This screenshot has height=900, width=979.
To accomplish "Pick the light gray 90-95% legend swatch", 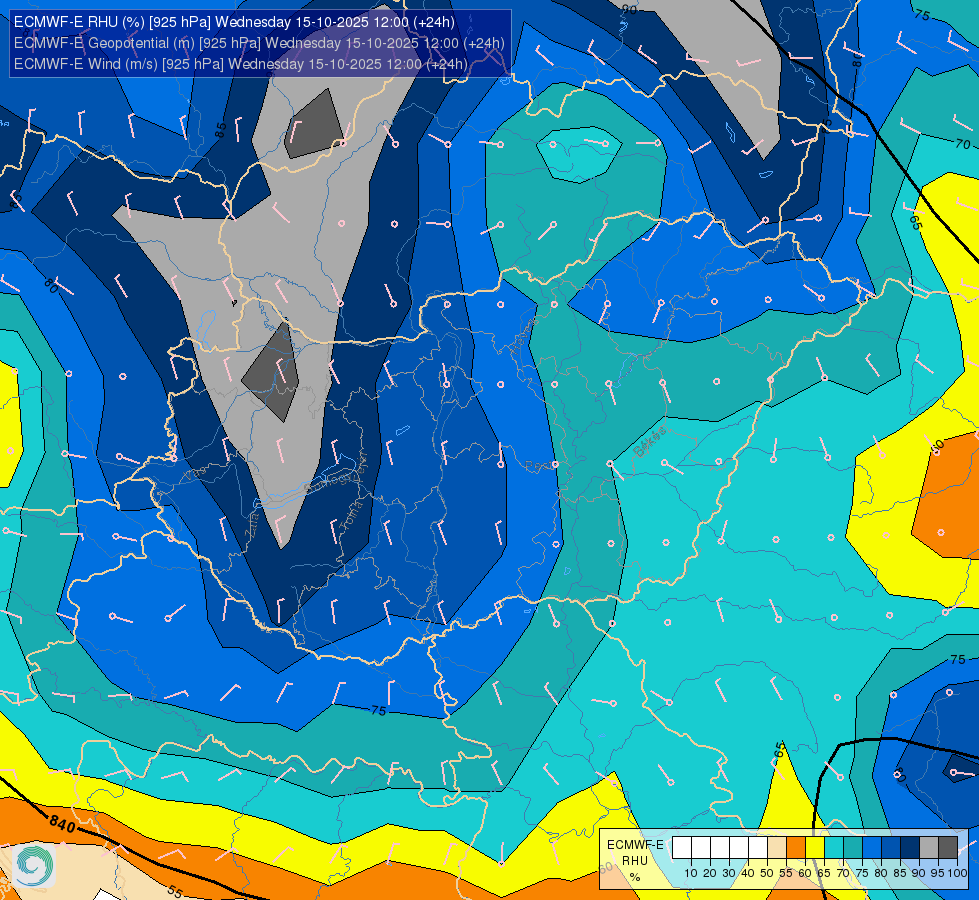I will pyautogui.click(x=929, y=848).
